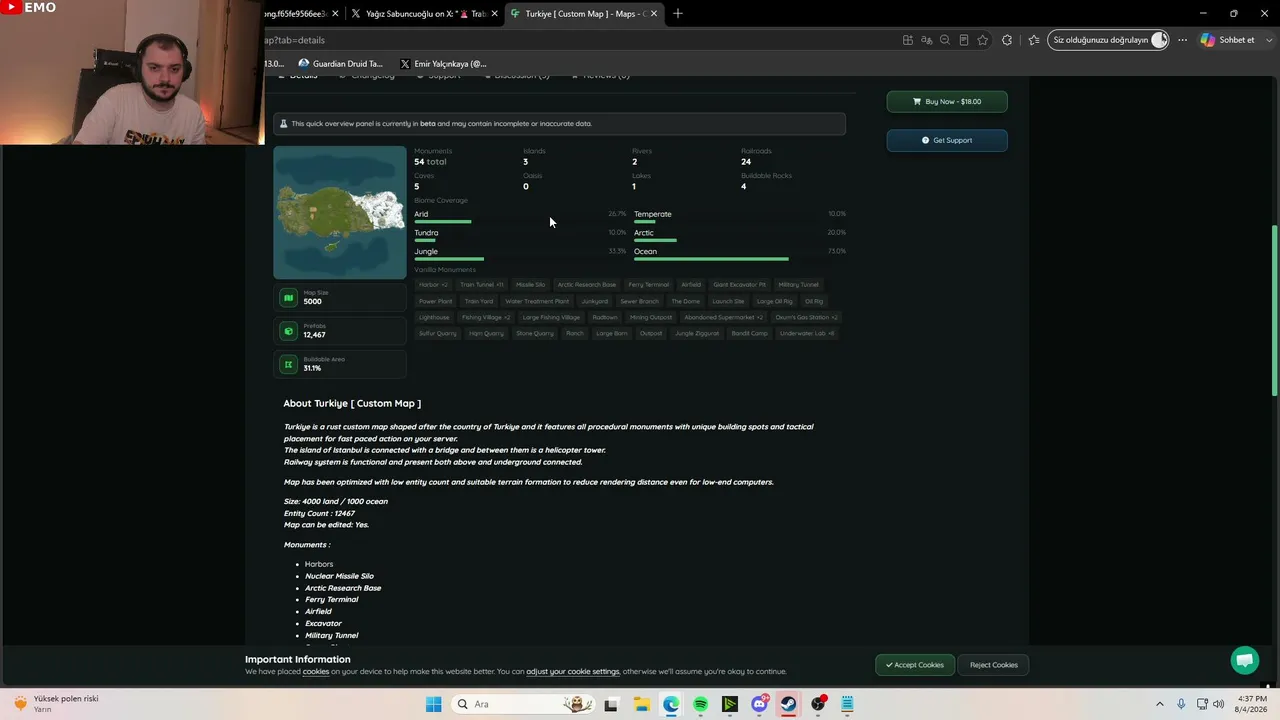Viewport: 1280px width, 720px height.
Task: Reject cookies in the notice bar
Action: click(994, 665)
